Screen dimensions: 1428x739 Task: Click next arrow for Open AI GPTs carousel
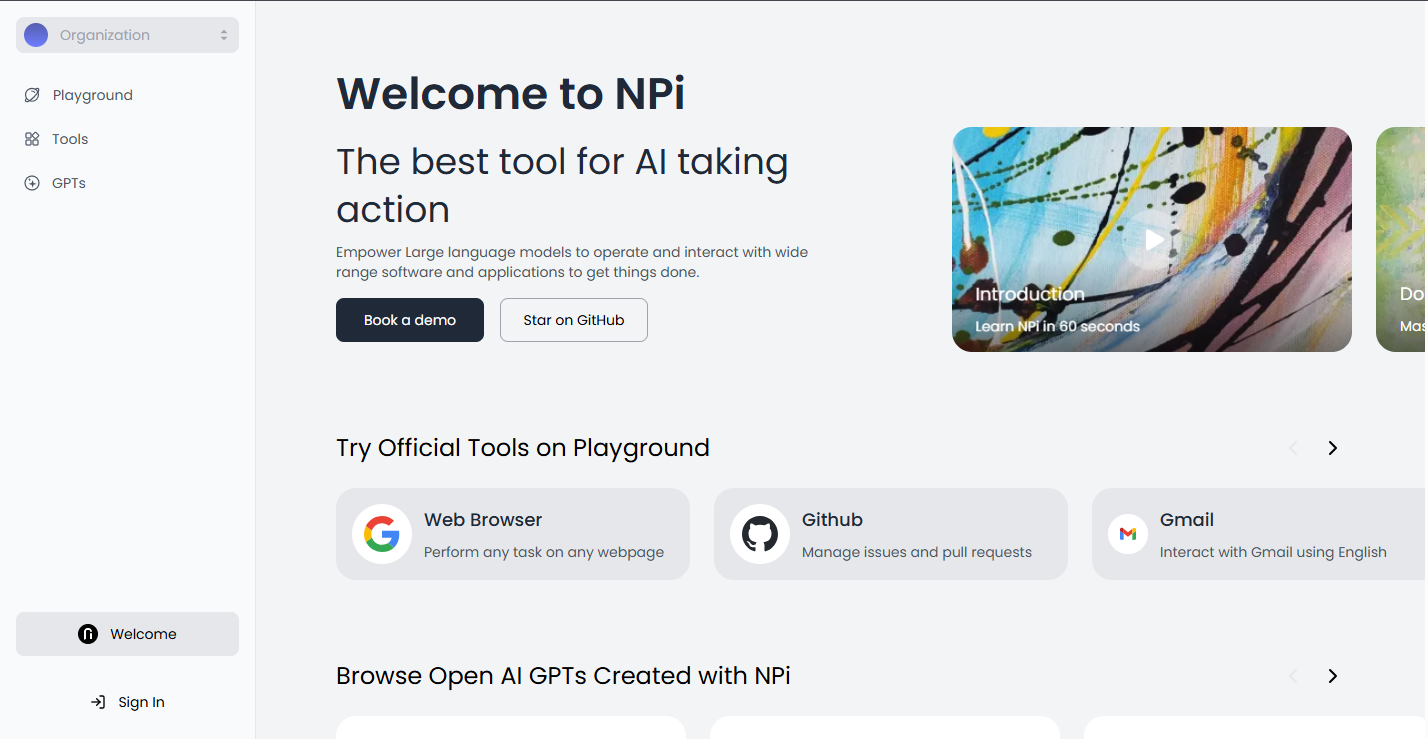click(1332, 676)
